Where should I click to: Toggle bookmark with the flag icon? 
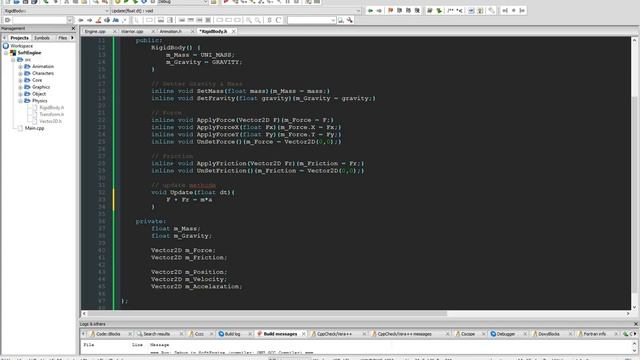(391, 11)
